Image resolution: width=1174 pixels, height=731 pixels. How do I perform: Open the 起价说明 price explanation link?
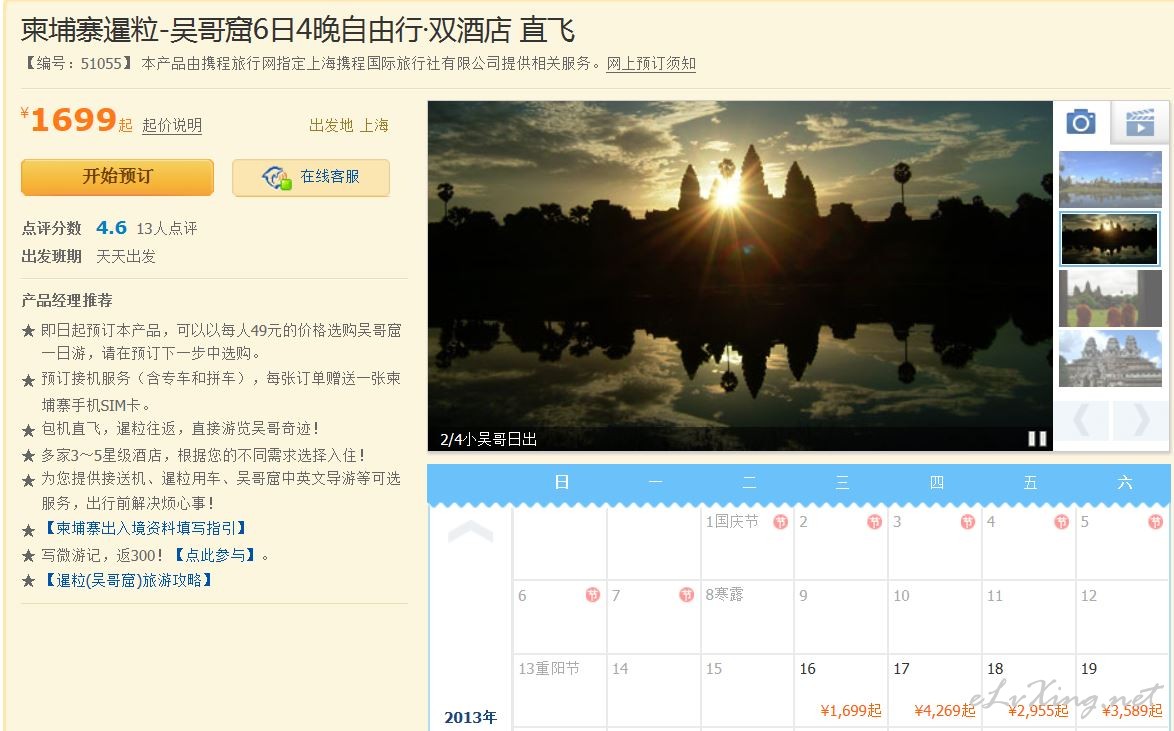(172, 125)
